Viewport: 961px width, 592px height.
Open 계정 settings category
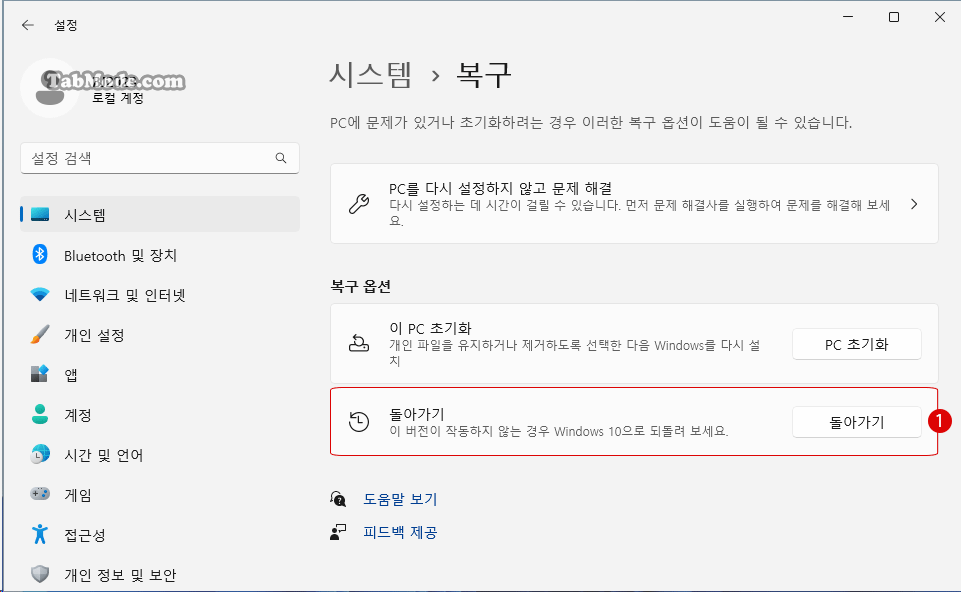click(x=160, y=415)
